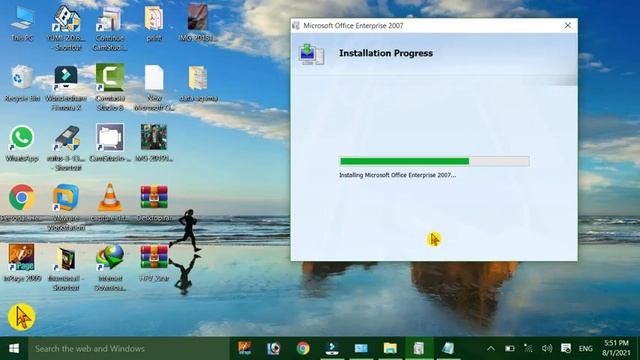
Task: Select the IMG photo thumbnail beside CamStudio
Action: pos(154,143)
